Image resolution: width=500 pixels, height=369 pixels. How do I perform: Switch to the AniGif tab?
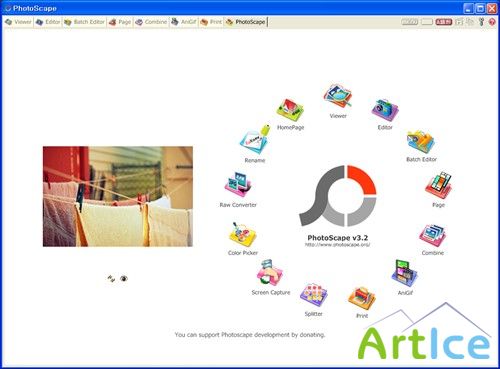click(x=184, y=22)
